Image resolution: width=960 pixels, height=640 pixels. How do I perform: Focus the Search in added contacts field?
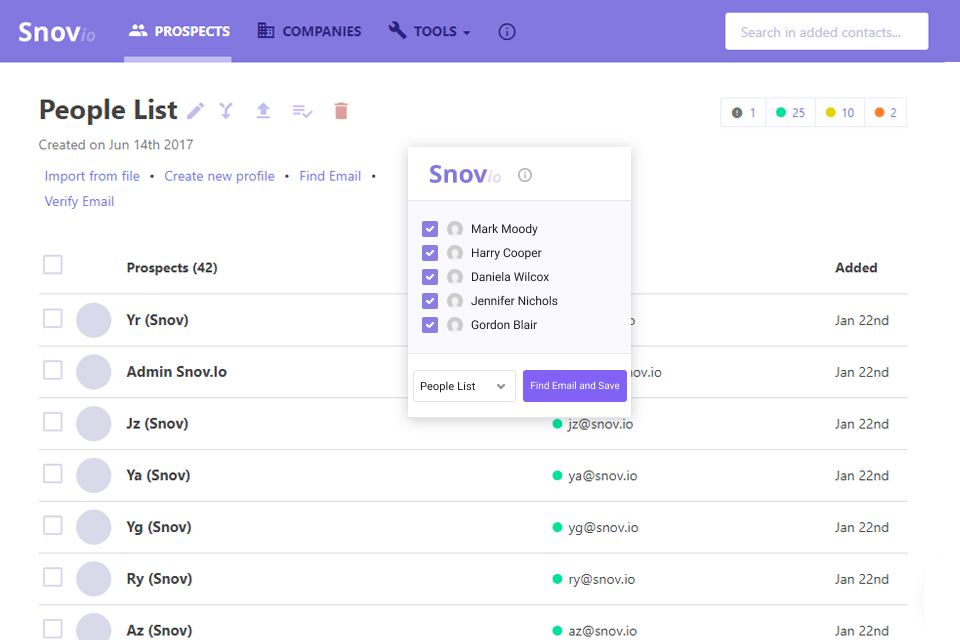tap(827, 32)
